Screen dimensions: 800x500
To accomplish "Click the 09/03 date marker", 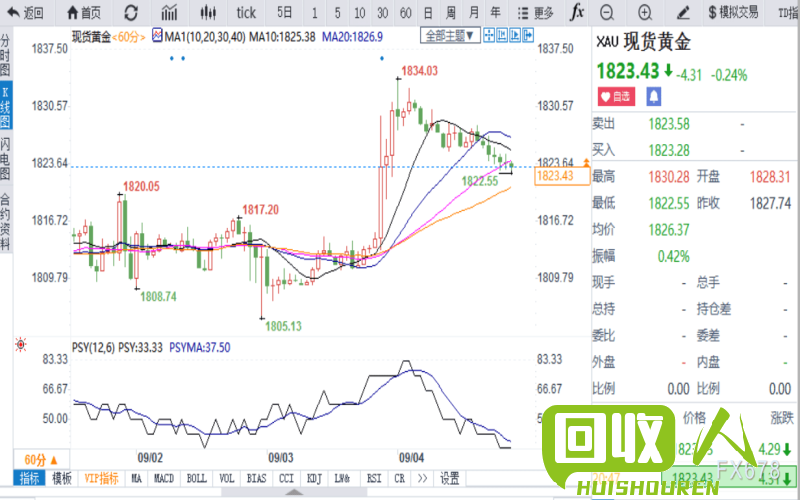I will (x=281, y=458).
